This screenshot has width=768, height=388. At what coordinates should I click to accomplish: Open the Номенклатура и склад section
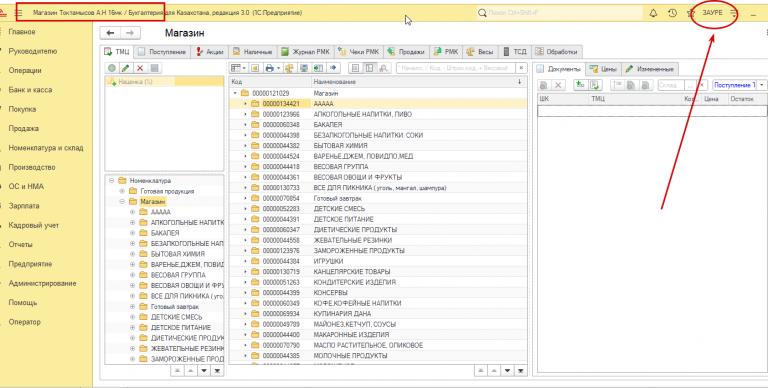[46, 148]
